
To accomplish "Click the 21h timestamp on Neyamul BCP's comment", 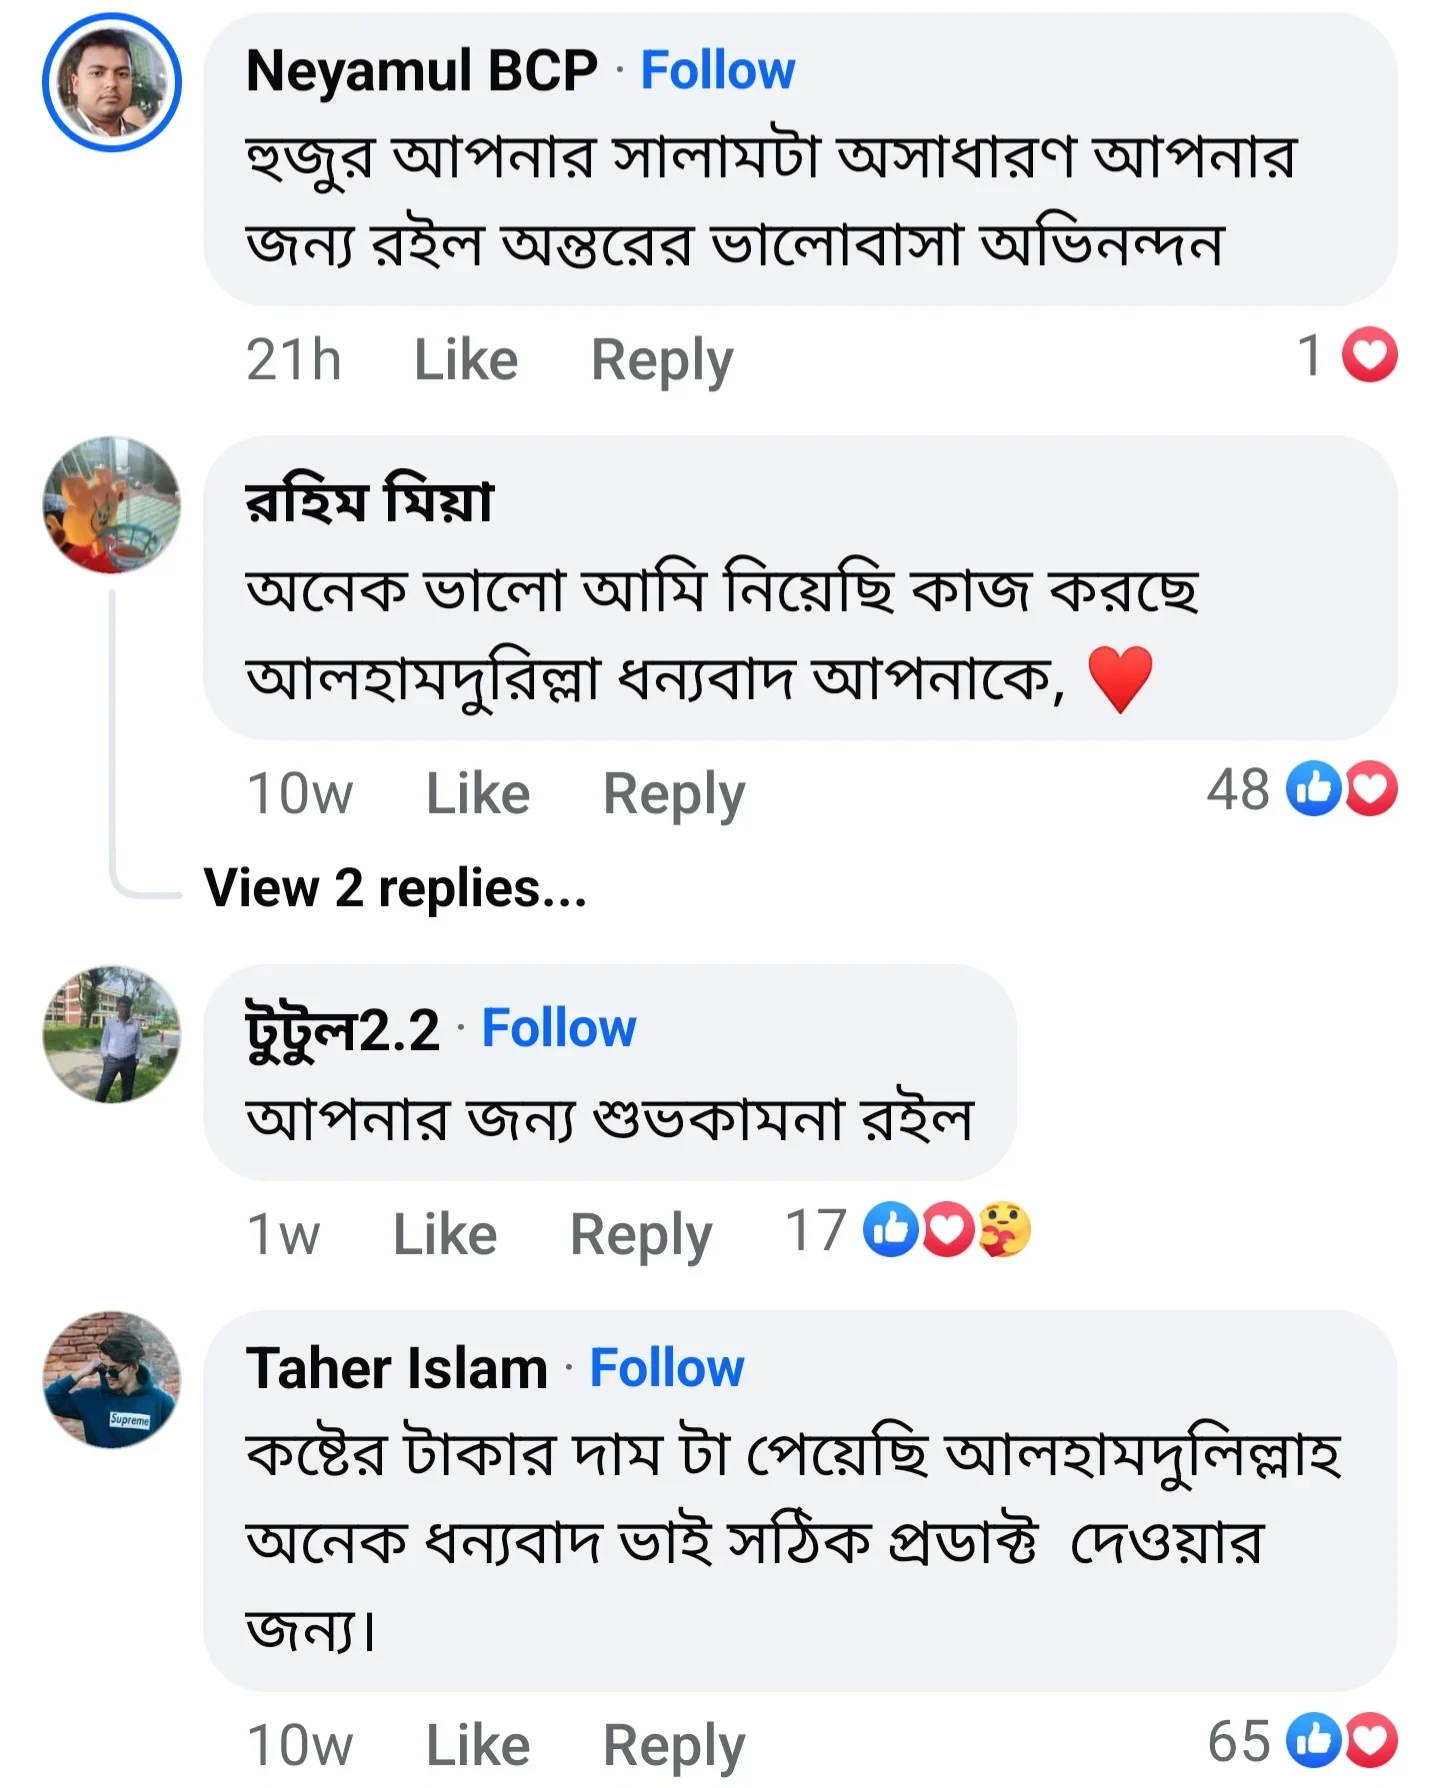I will [x=295, y=358].
